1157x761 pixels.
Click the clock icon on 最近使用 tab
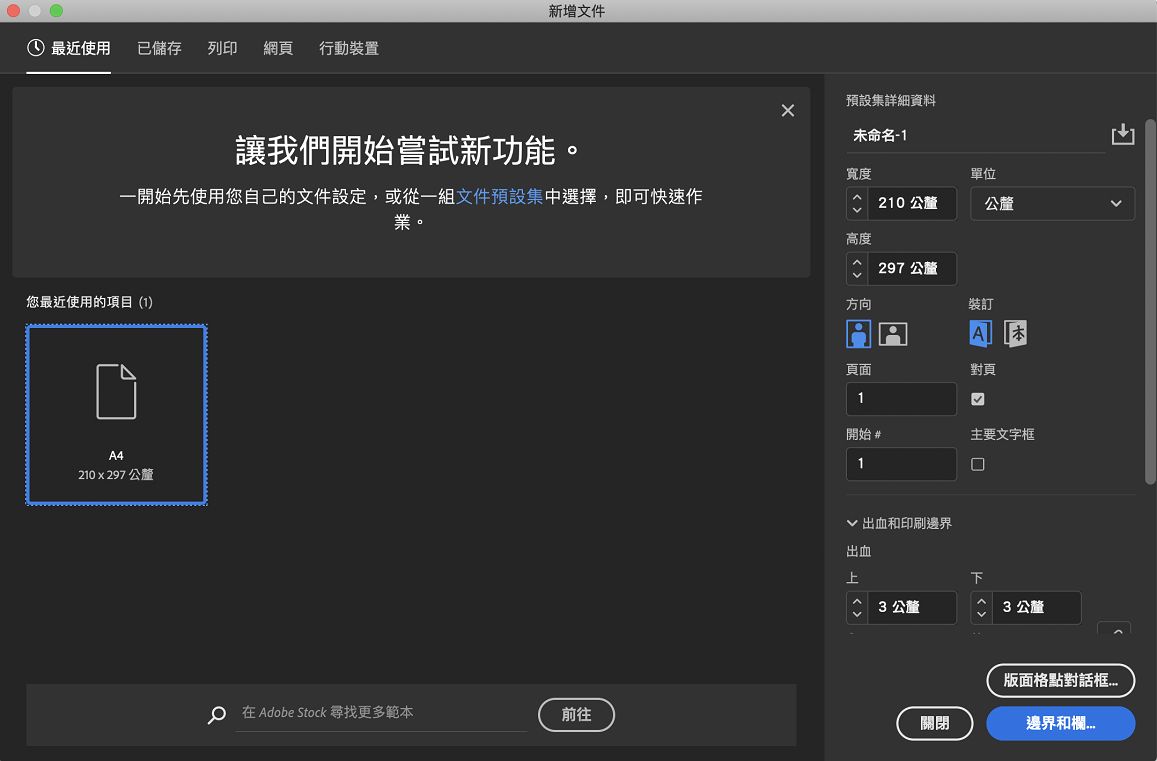click(35, 48)
